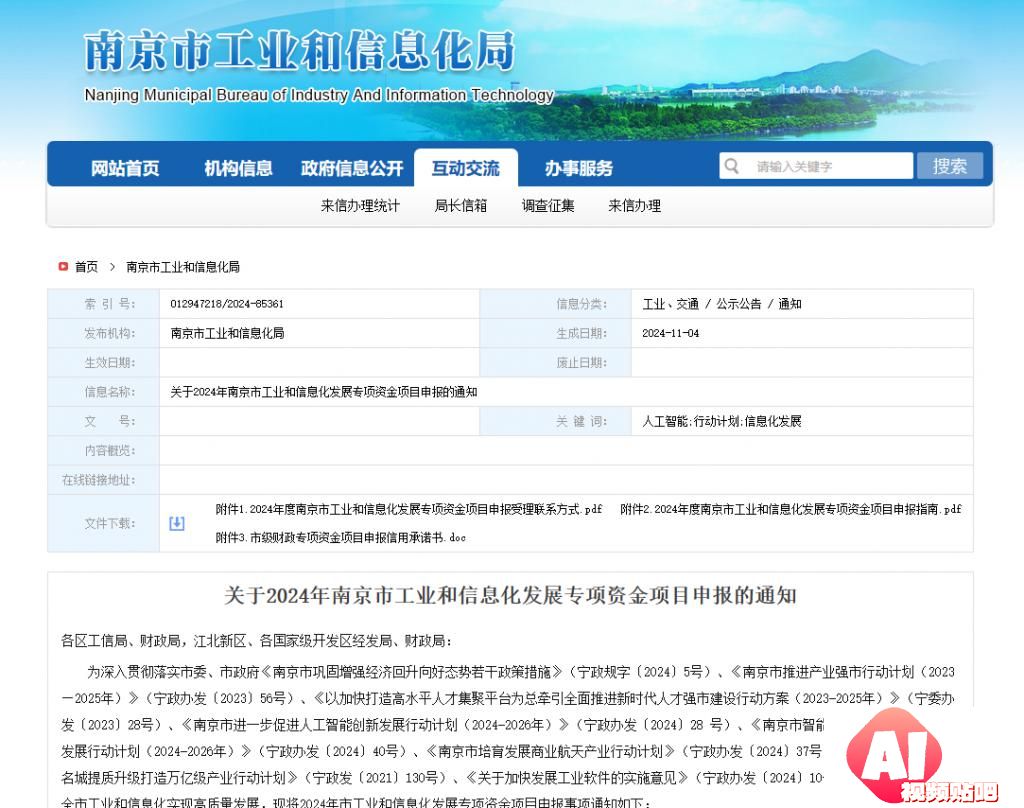Open 南京市工业和信息化局 breadcrumb link
1024x808 pixels.
click(x=183, y=267)
